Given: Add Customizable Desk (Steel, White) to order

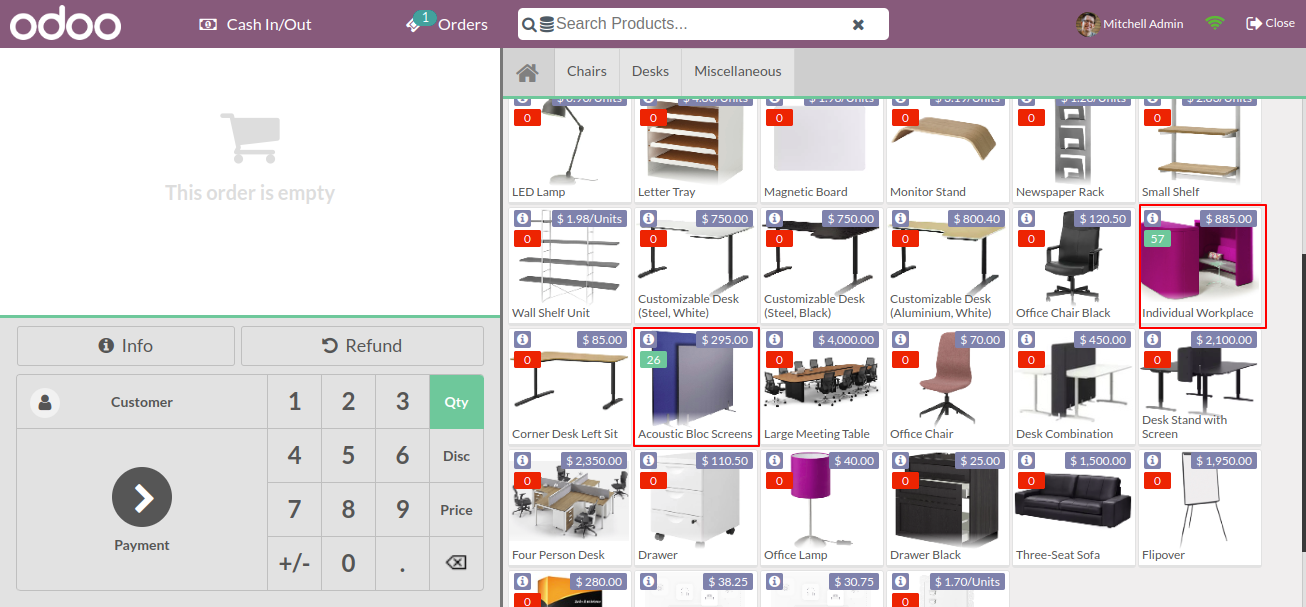Looking at the screenshot, I should tap(697, 265).
